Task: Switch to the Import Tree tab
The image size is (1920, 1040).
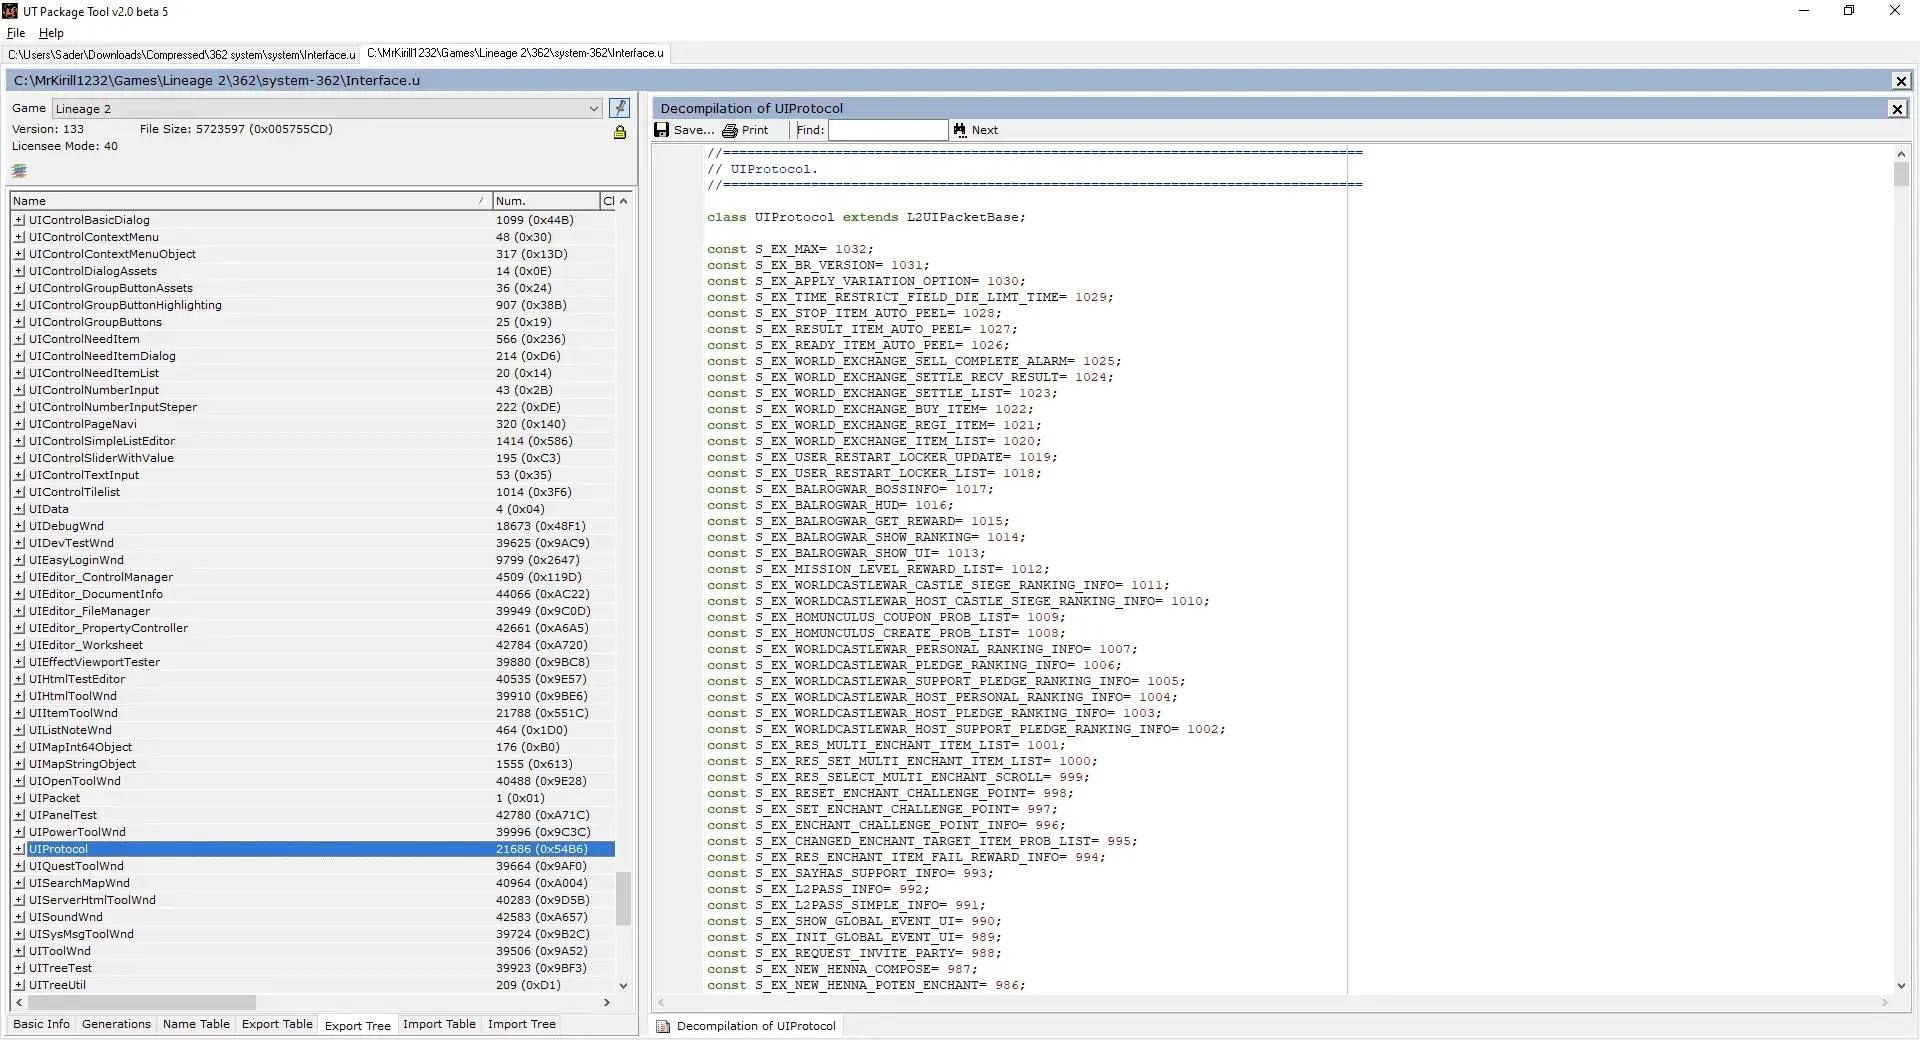Action: click(x=521, y=1024)
